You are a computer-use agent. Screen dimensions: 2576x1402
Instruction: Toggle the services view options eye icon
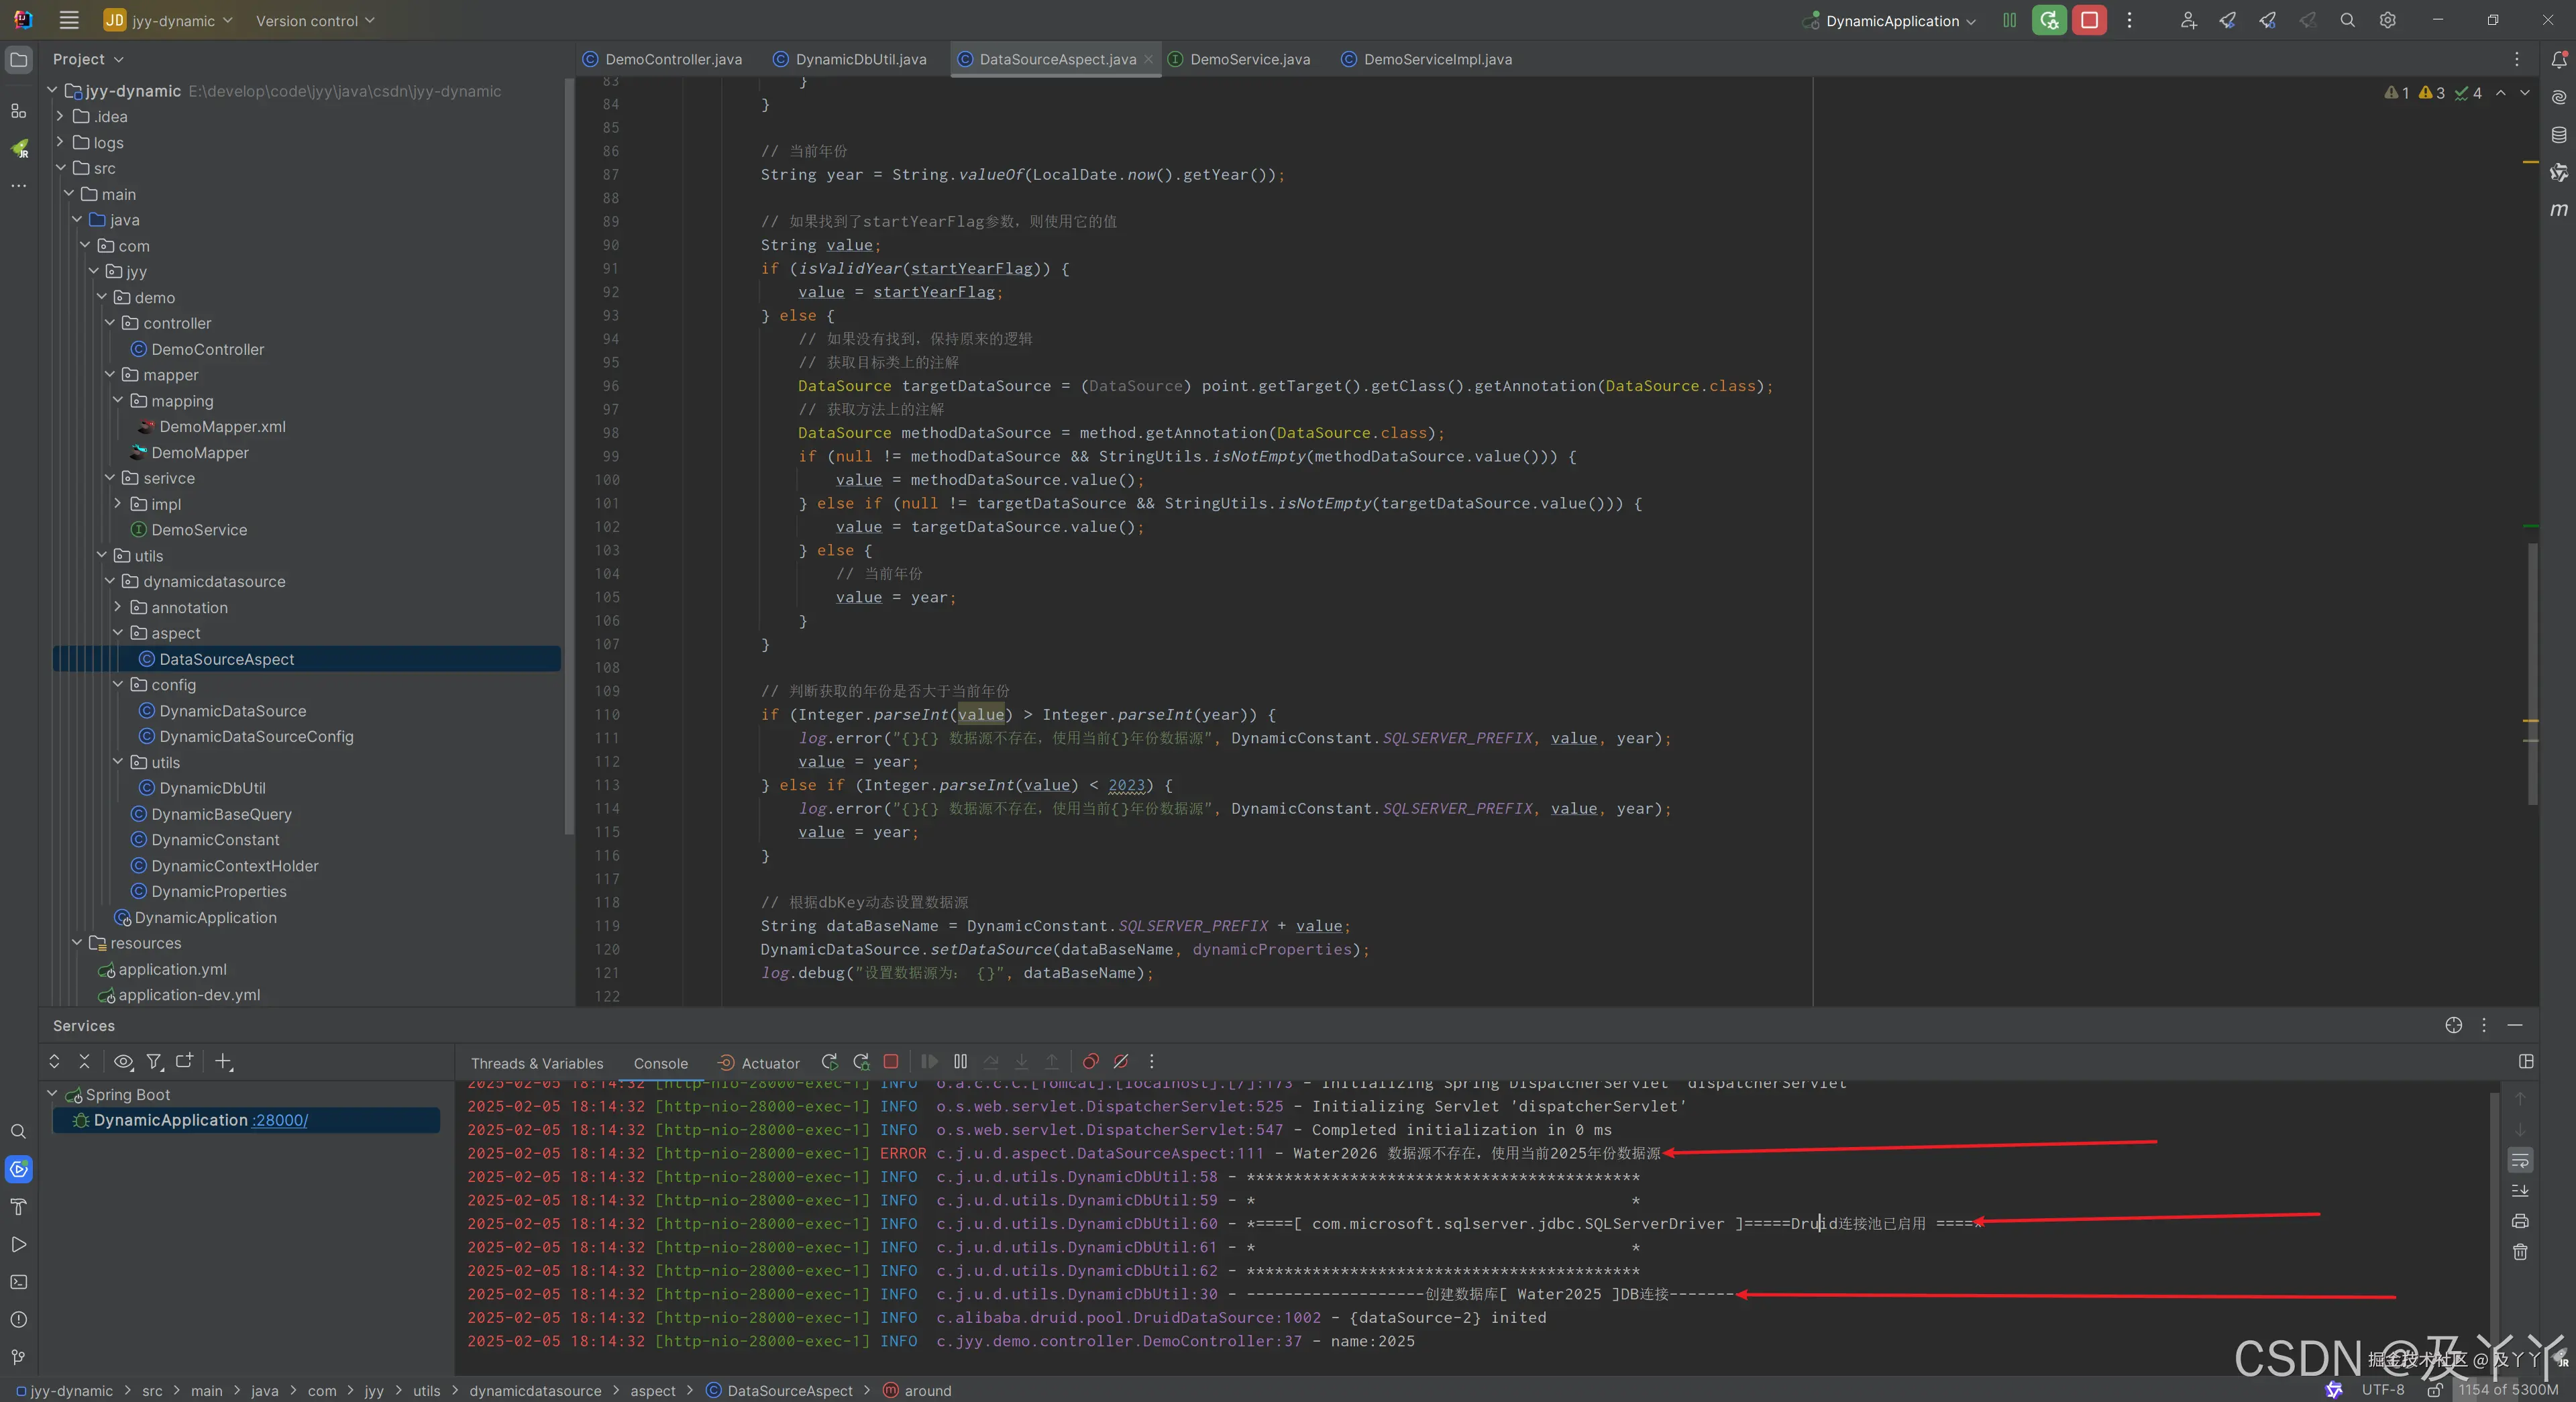click(123, 1062)
